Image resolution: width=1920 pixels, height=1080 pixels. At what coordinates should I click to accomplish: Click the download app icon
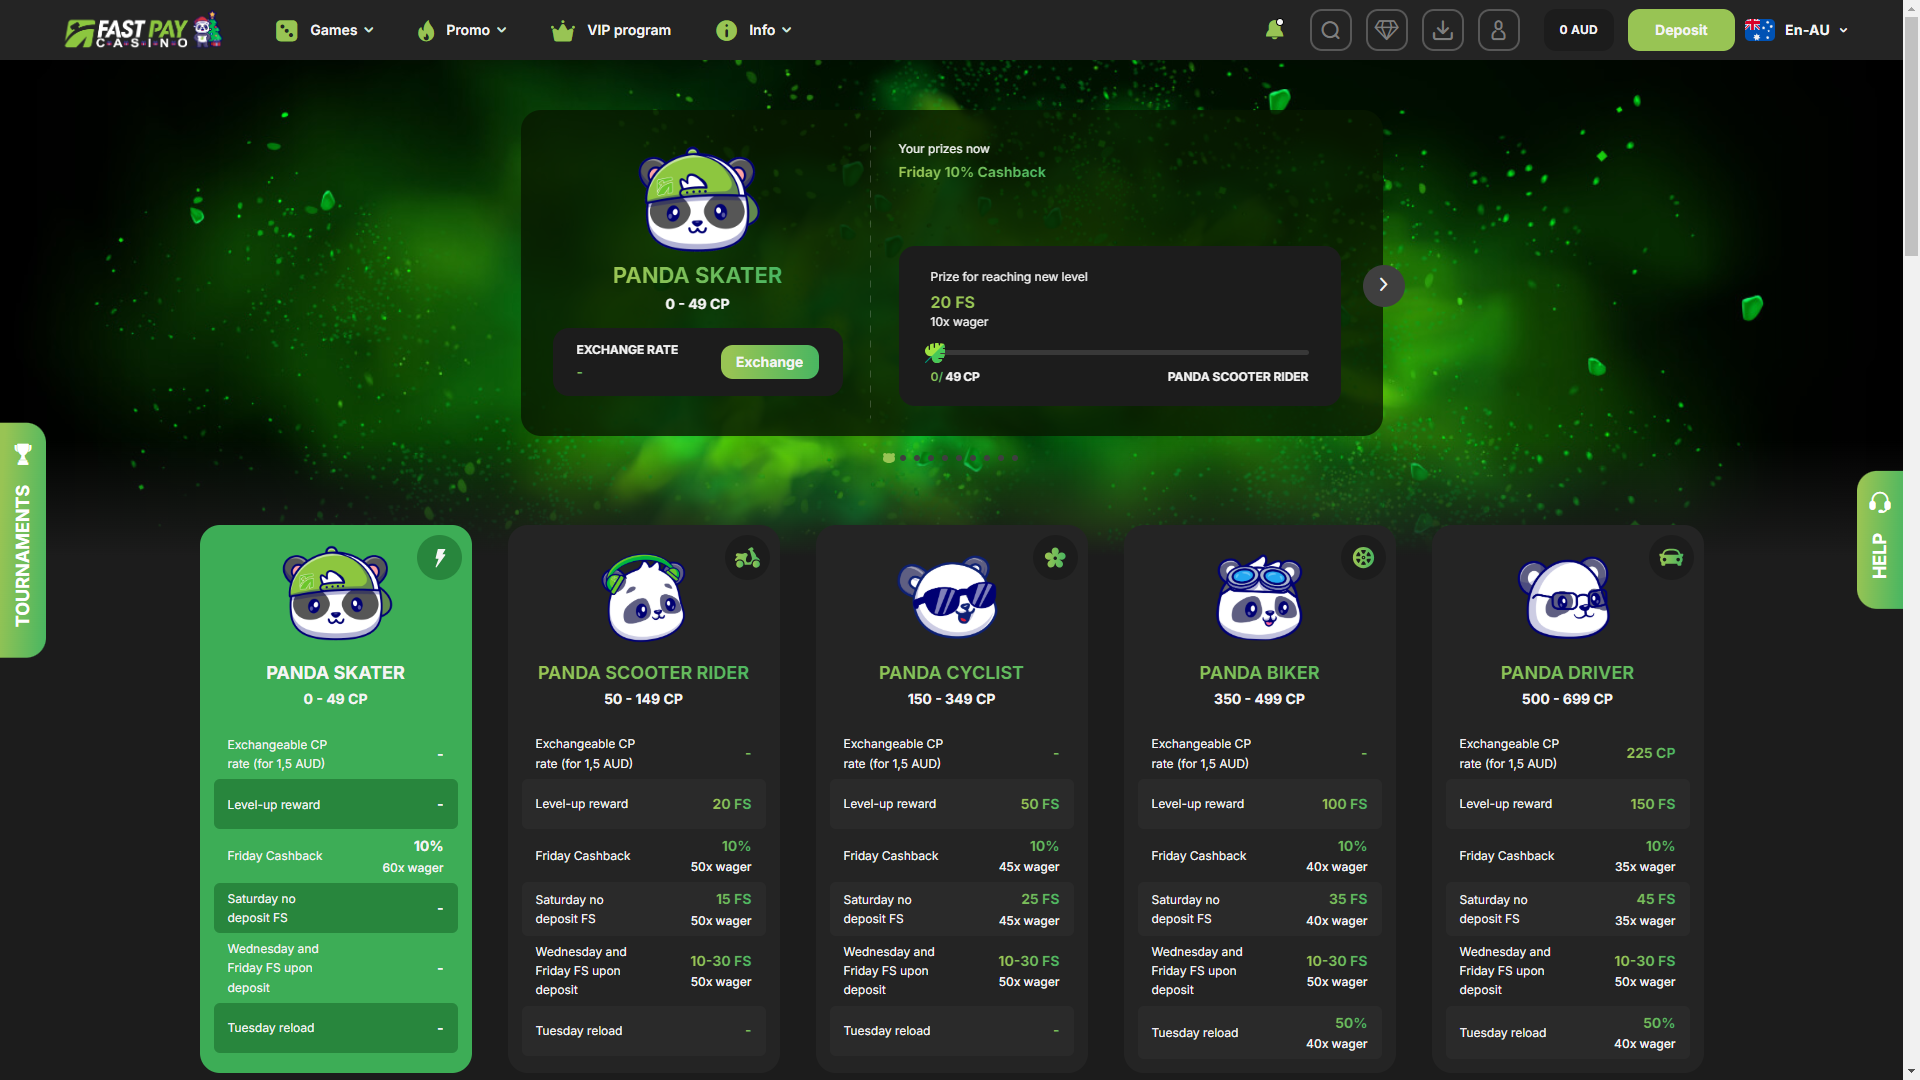1442,30
